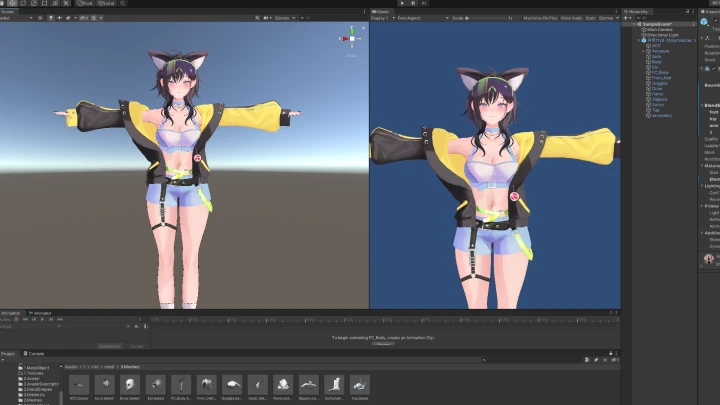Click the Assets breadcrumb in Project window
This screenshot has height=405, width=720.
tap(71, 367)
